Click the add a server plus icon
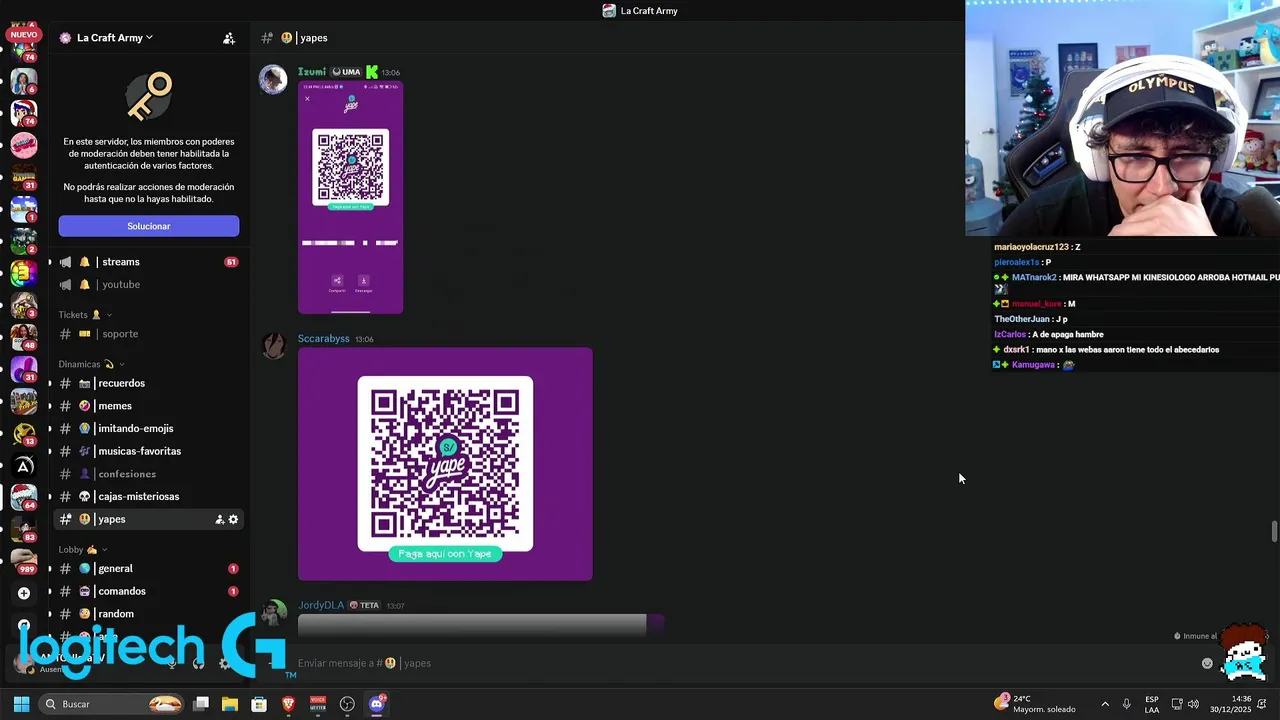Image resolution: width=1280 pixels, height=720 pixels. click(x=23, y=593)
